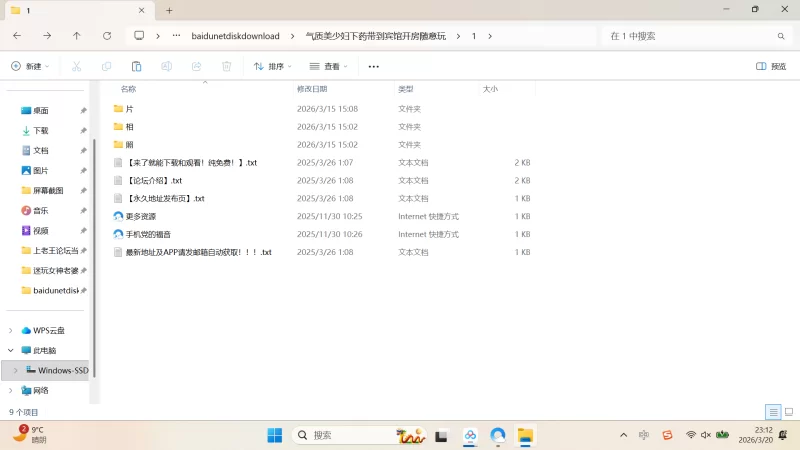Open the Windows Start menu

274,435
